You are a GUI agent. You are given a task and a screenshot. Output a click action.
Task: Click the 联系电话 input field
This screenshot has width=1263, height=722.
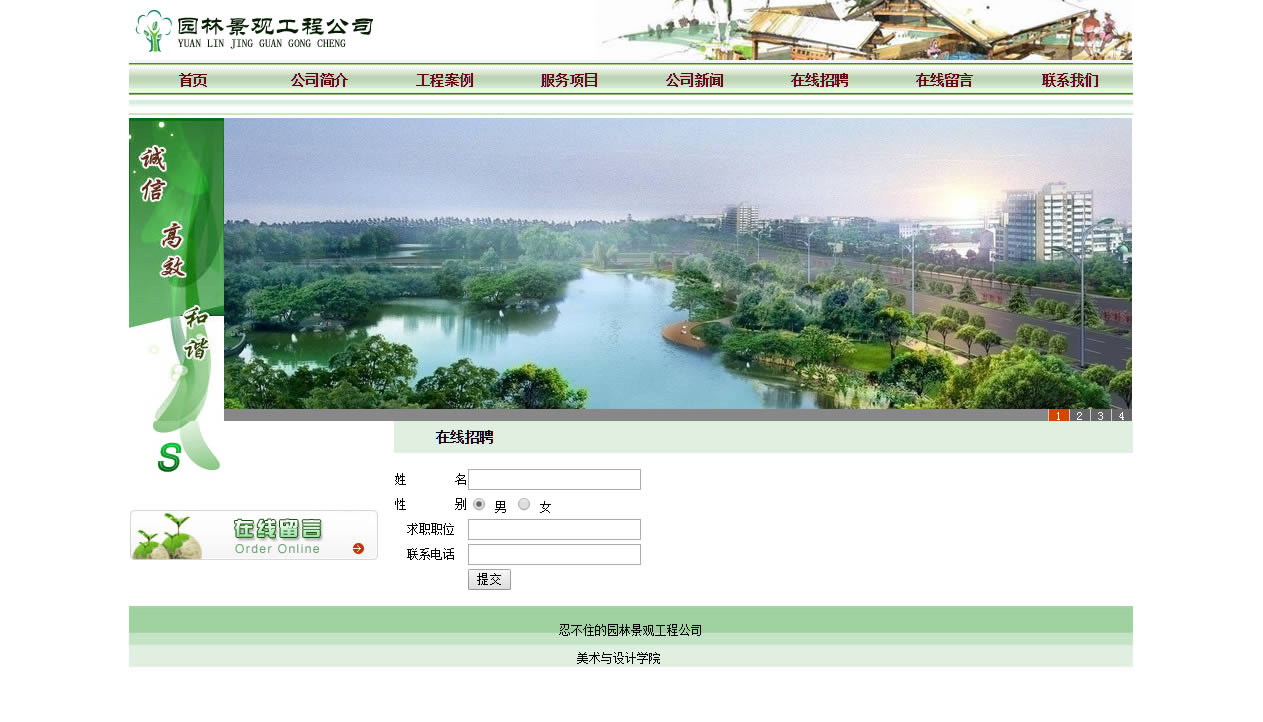[554, 555]
